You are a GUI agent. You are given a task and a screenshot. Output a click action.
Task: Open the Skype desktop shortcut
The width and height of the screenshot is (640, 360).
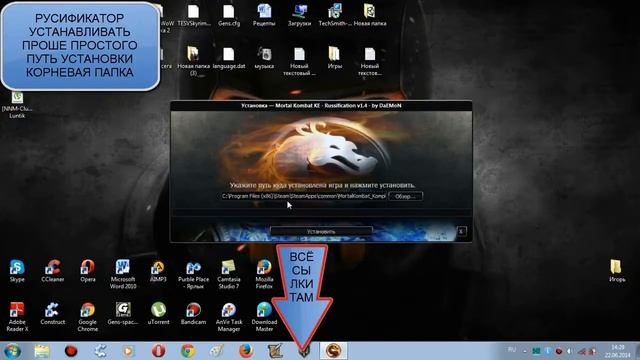click(17, 271)
